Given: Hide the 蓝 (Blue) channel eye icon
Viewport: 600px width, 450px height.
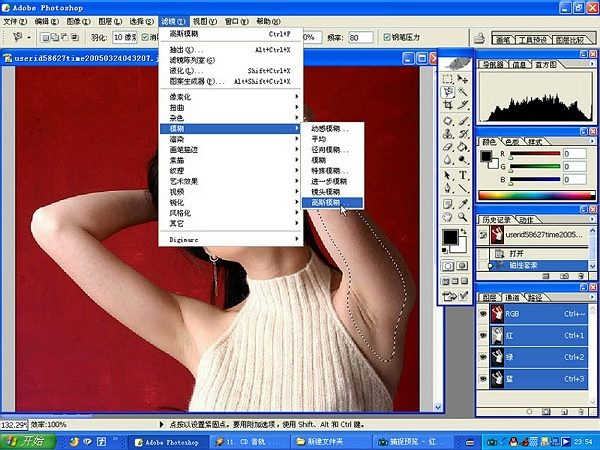Looking at the screenshot, I should point(483,378).
